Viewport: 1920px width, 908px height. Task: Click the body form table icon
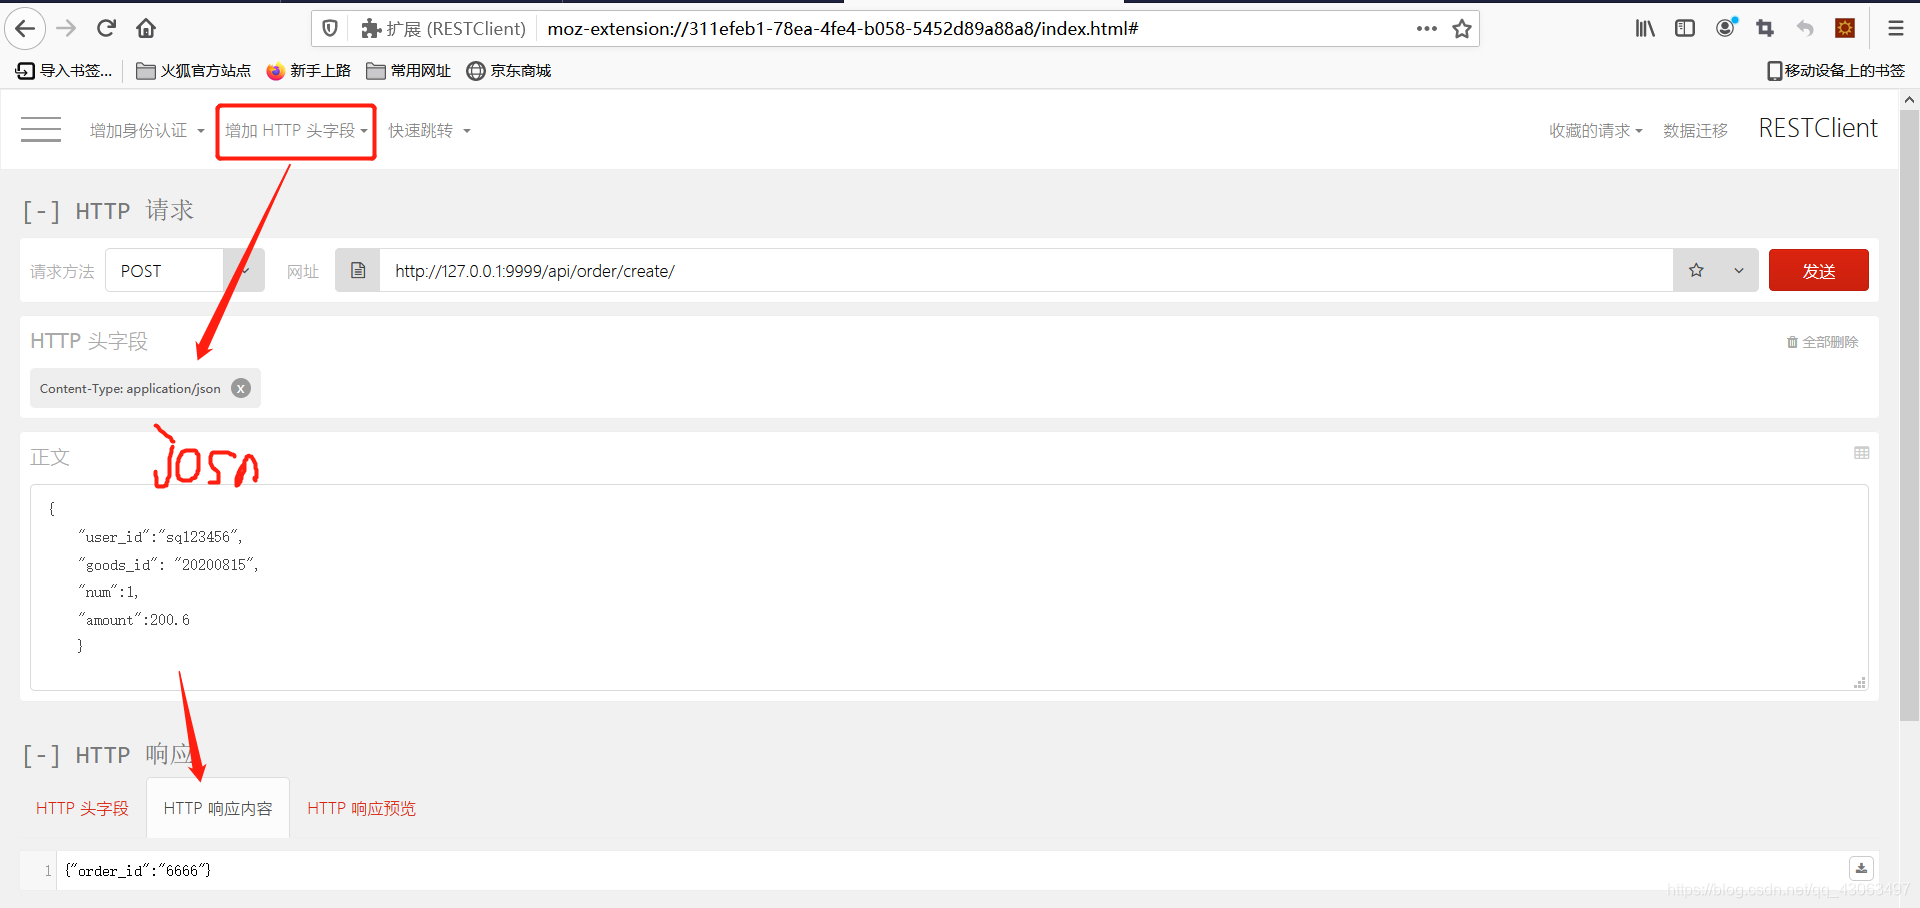(x=1861, y=453)
